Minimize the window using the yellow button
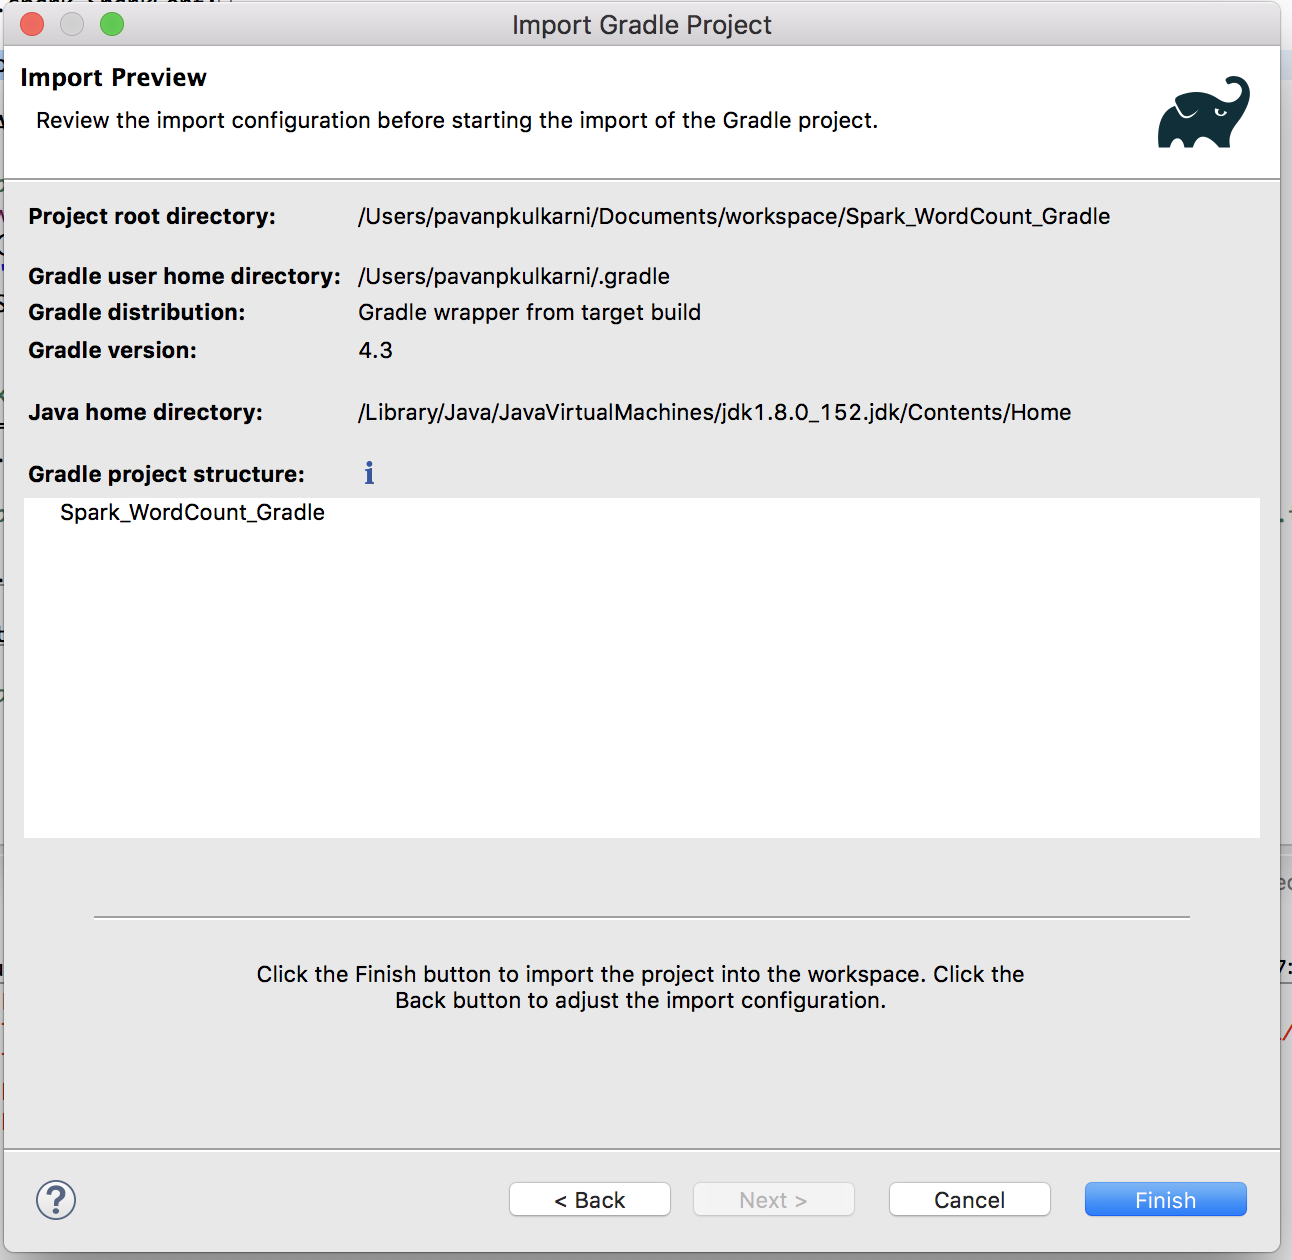Screen dimensions: 1292x1260 pos(72,24)
